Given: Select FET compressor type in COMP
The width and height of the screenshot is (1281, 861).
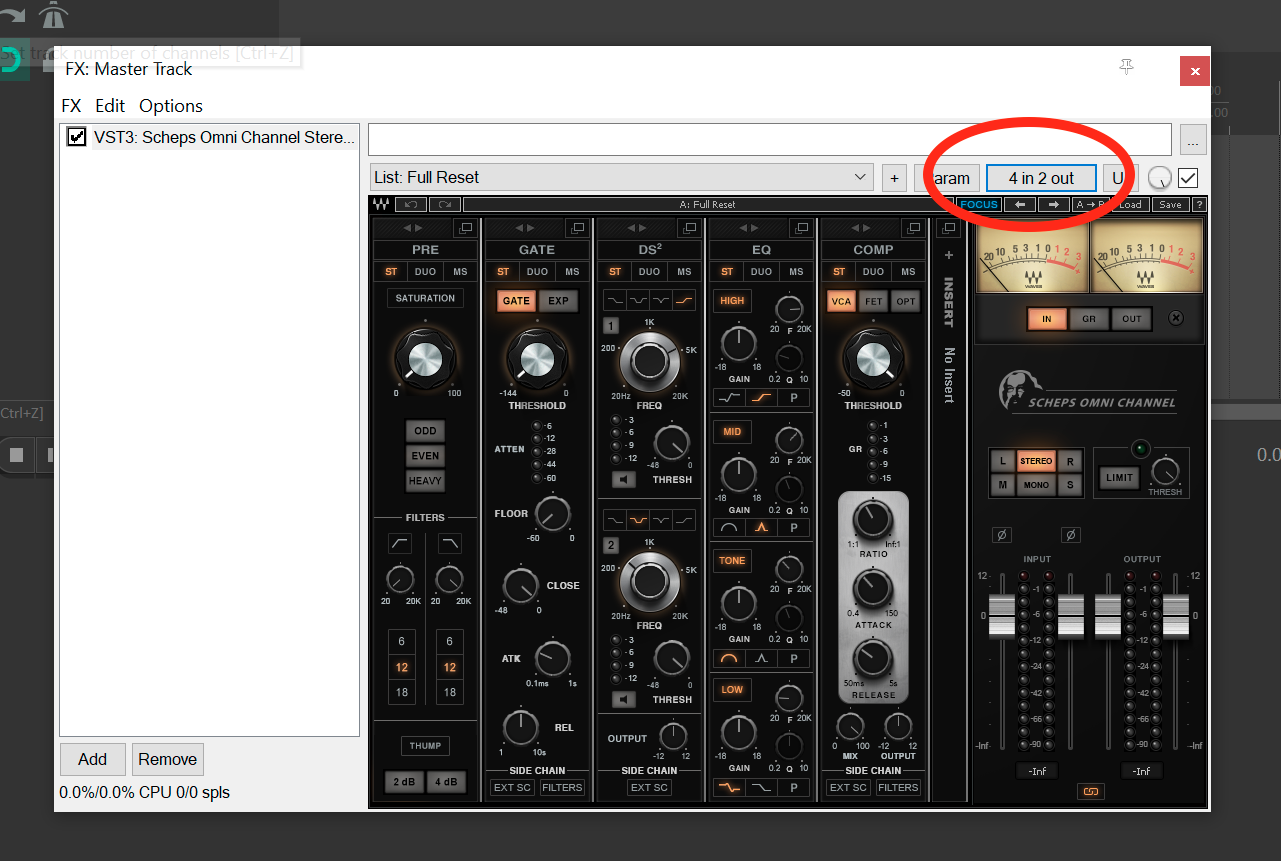Looking at the screenshot, I should [873, 300].
